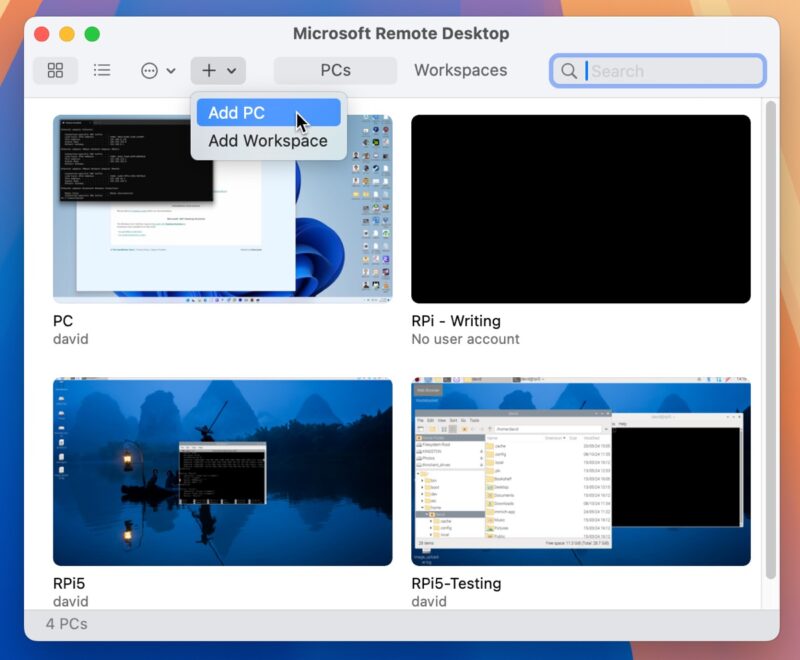Click the magnifying glass search icon
Viewport: 800px width, 660px height.
pos(569,71)
